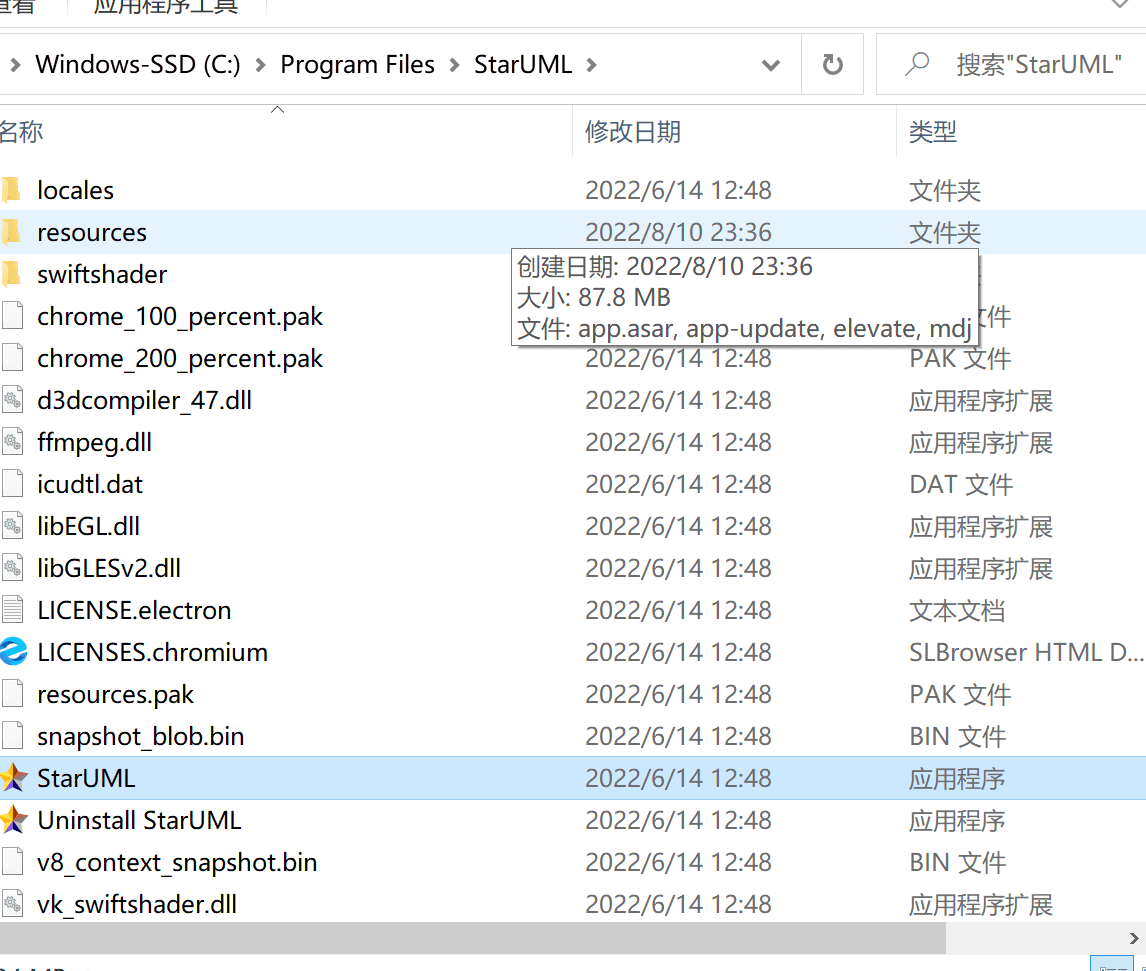Select file name libGLESv2.dll
This screenshot has height=971, width=1146.
point(109,568)
